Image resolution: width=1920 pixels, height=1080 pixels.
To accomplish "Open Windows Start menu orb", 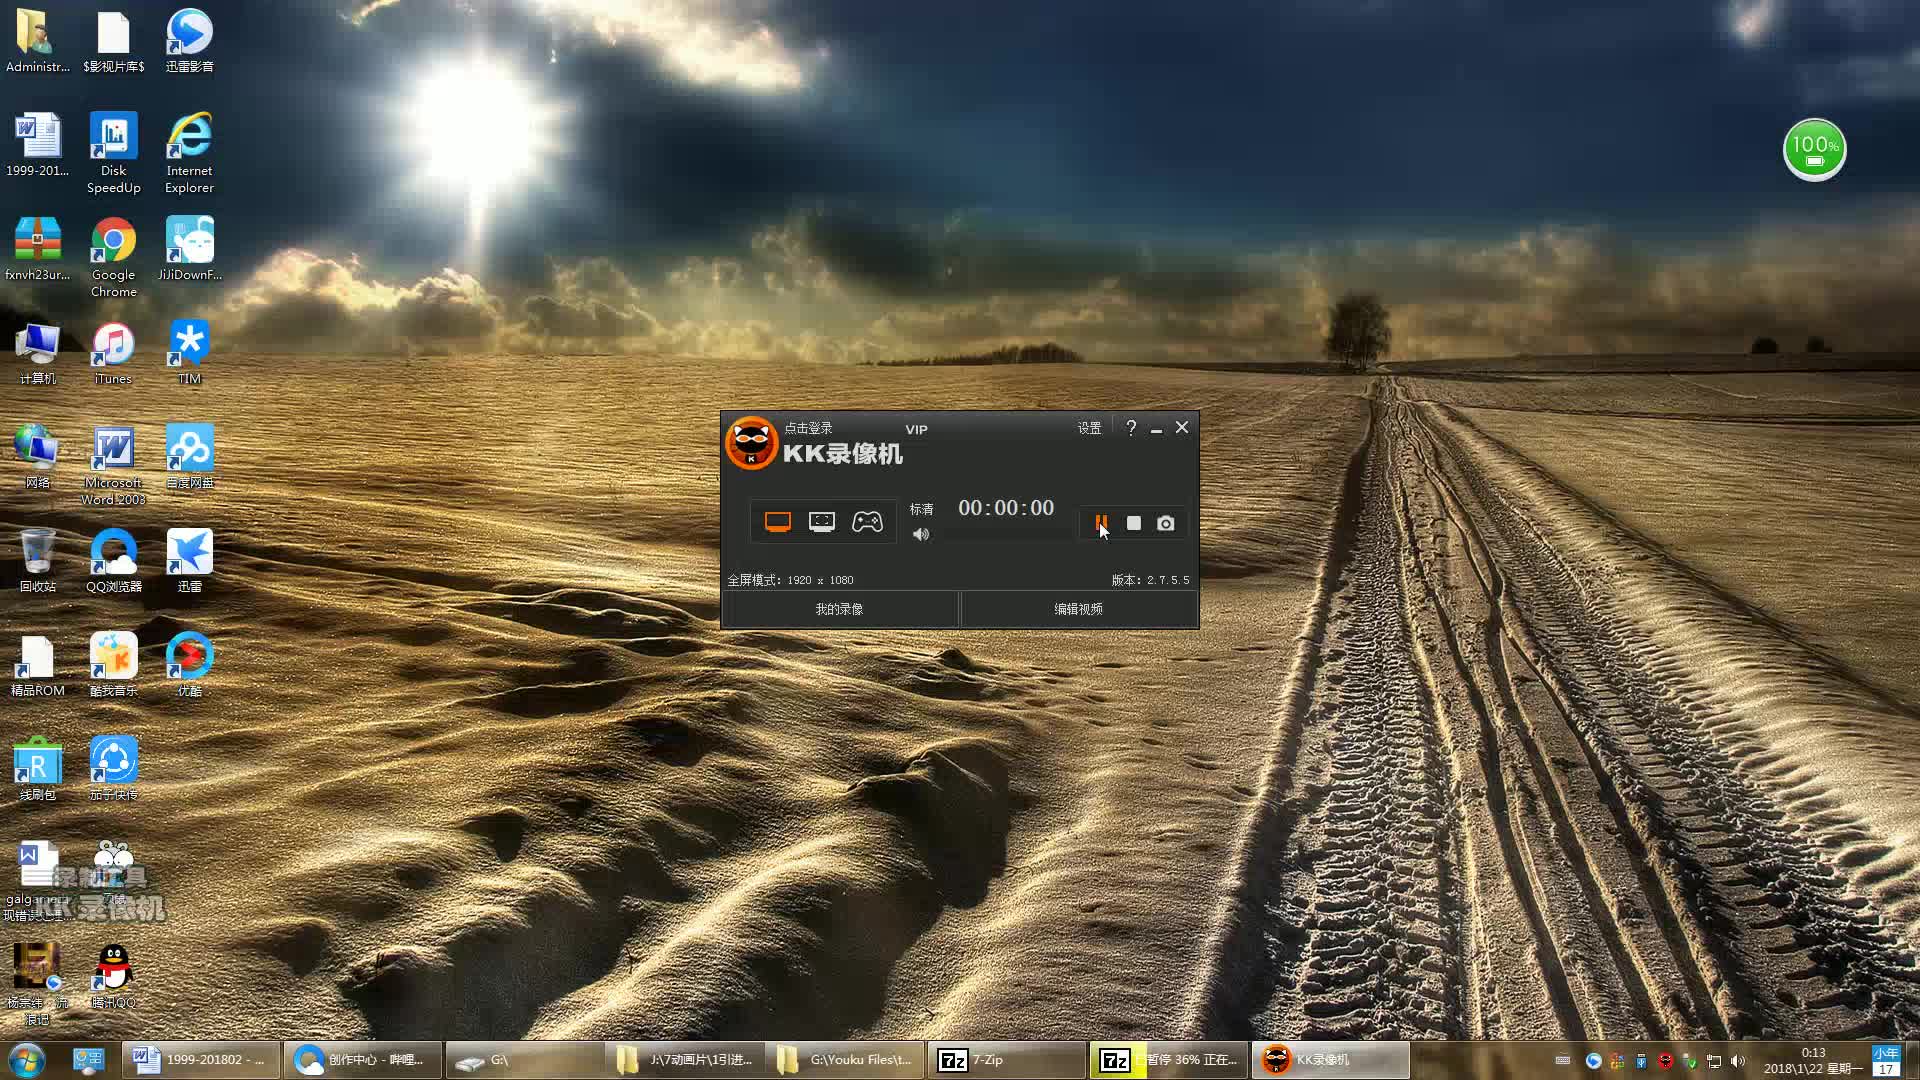I will pos(26,1060).
